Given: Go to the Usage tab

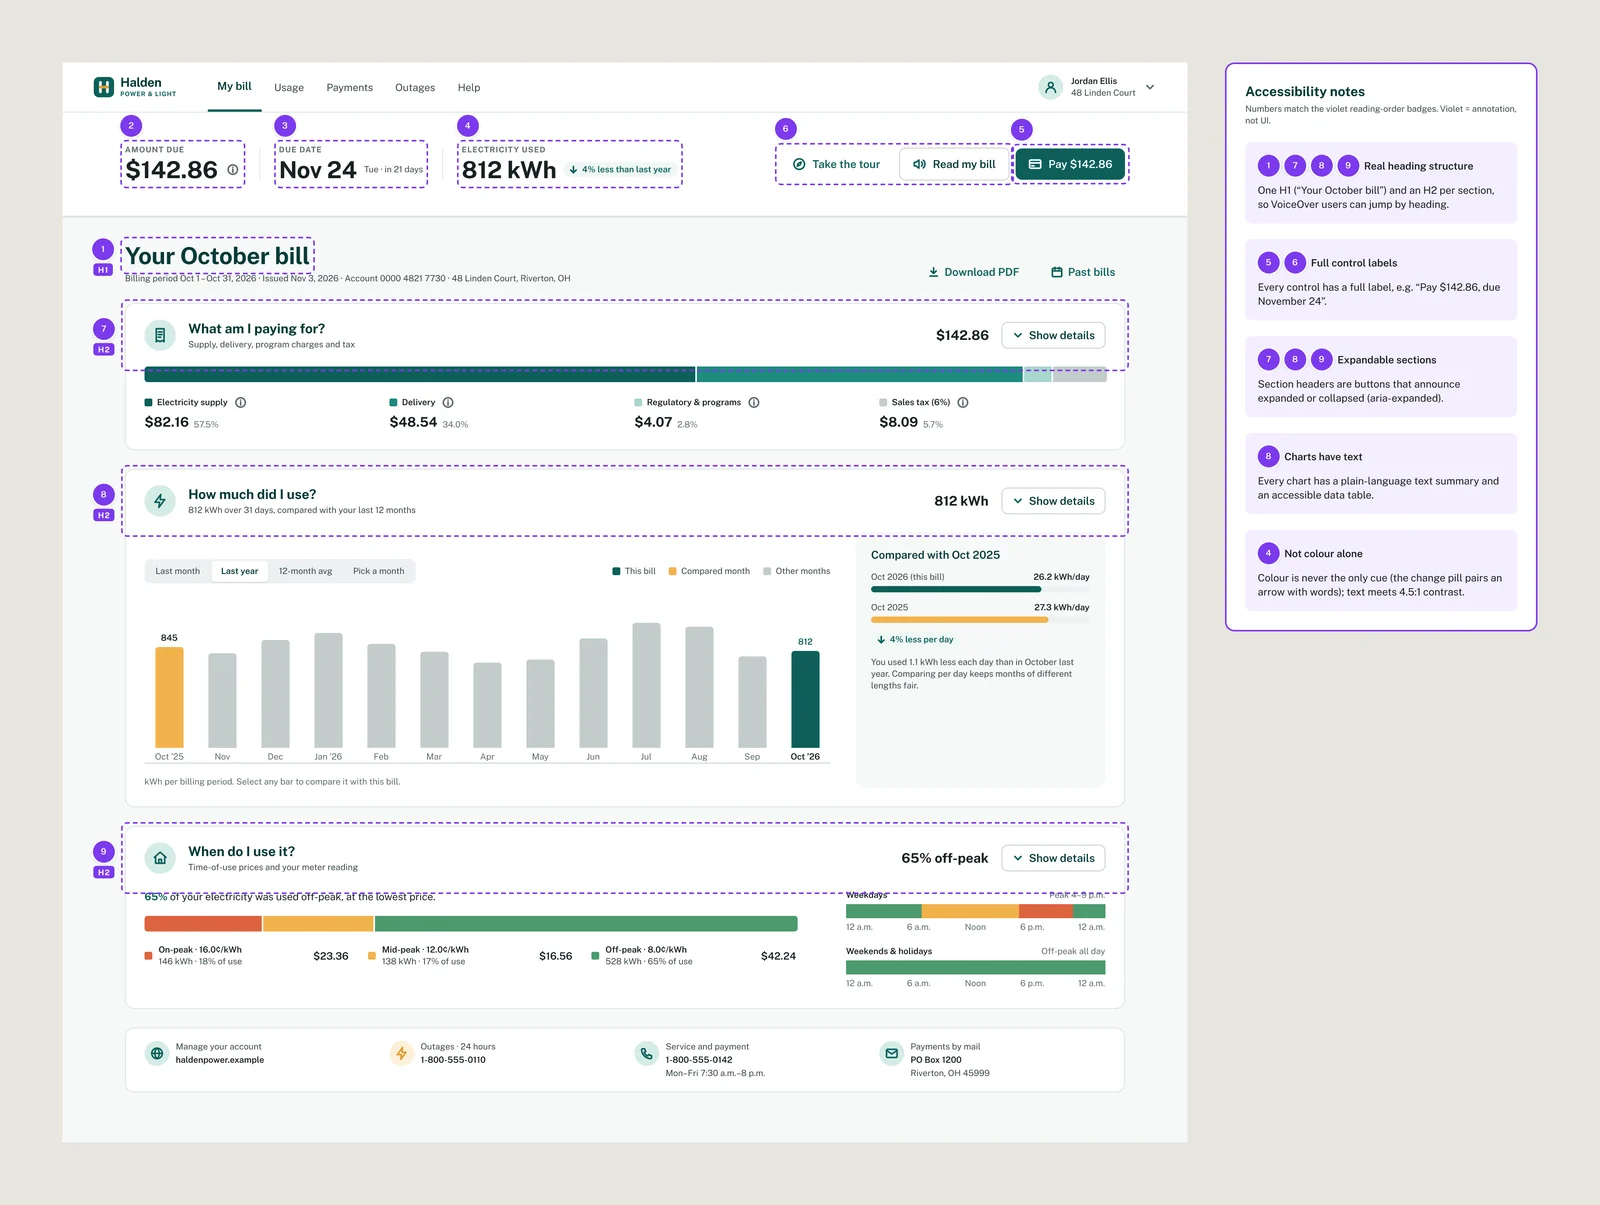Looking at the screenshot, I should [289, 88].
